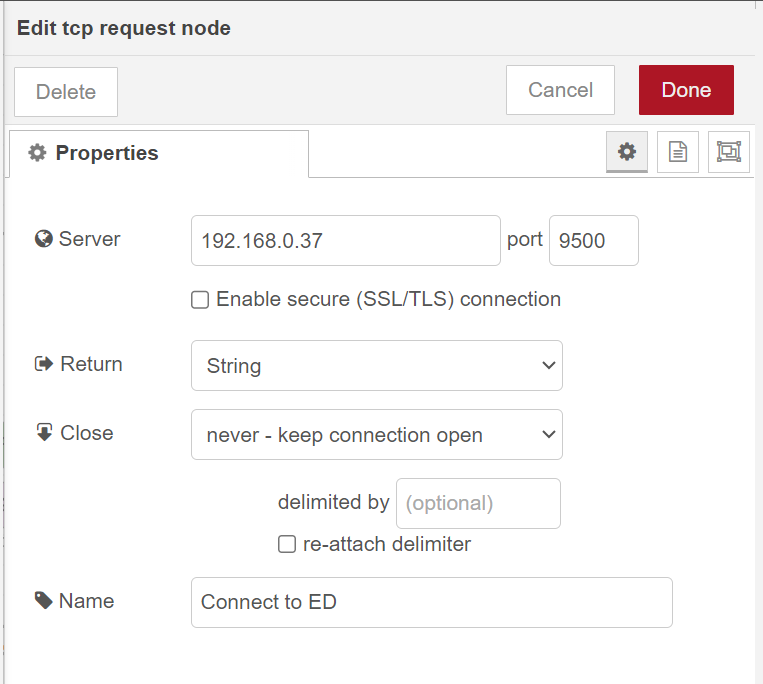This screenshot has width=763, height=684.
Task: Click the delimited by optional field
Action: click(x=478, y=503)
